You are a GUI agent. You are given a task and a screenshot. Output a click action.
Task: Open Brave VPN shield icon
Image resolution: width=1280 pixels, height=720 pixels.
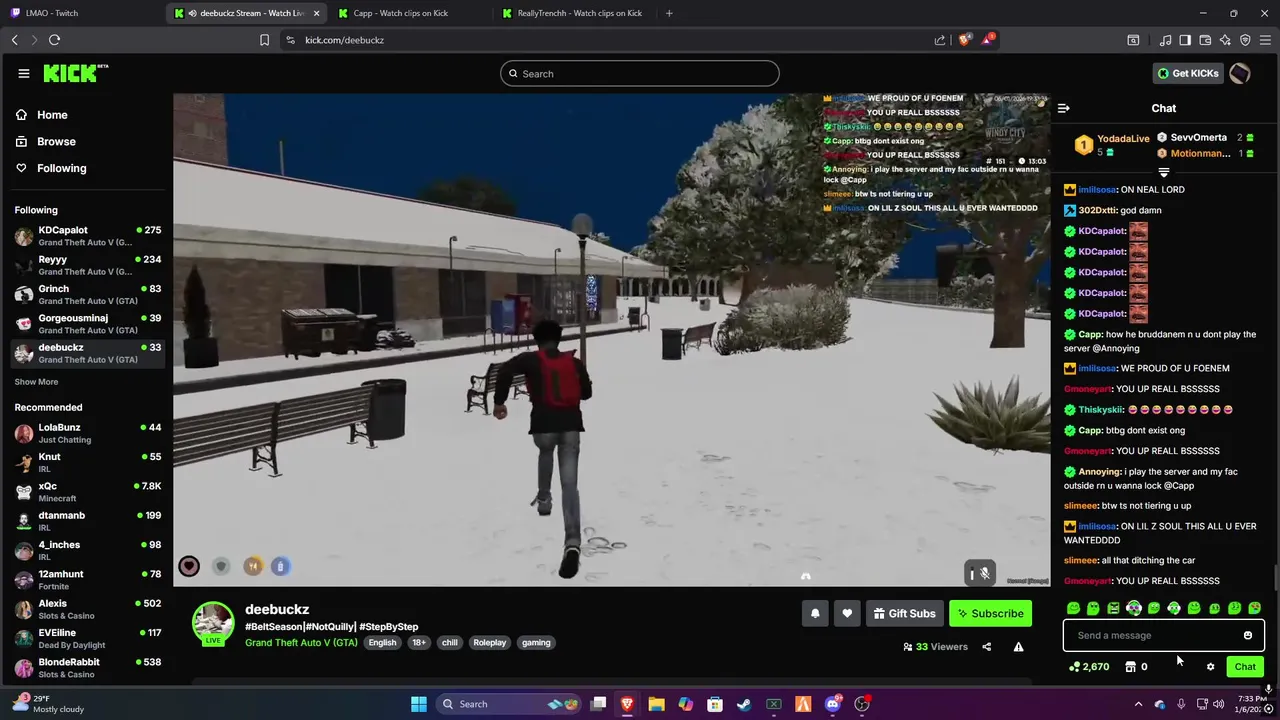[1245, 40]
